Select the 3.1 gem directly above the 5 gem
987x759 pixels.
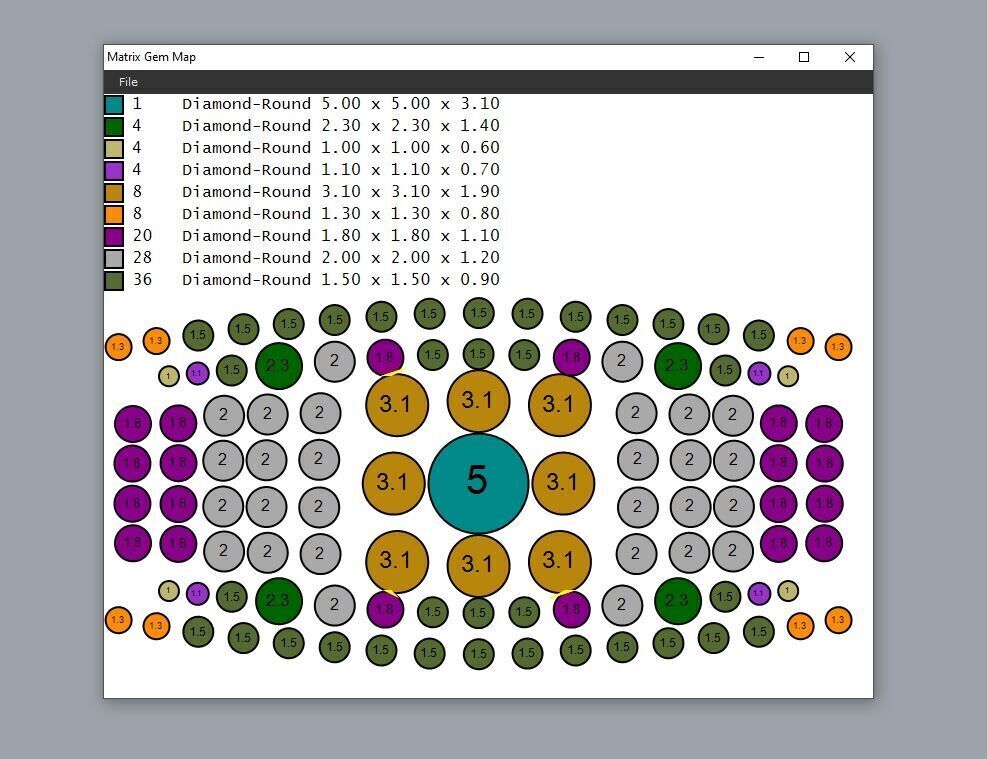coord(478,401)
